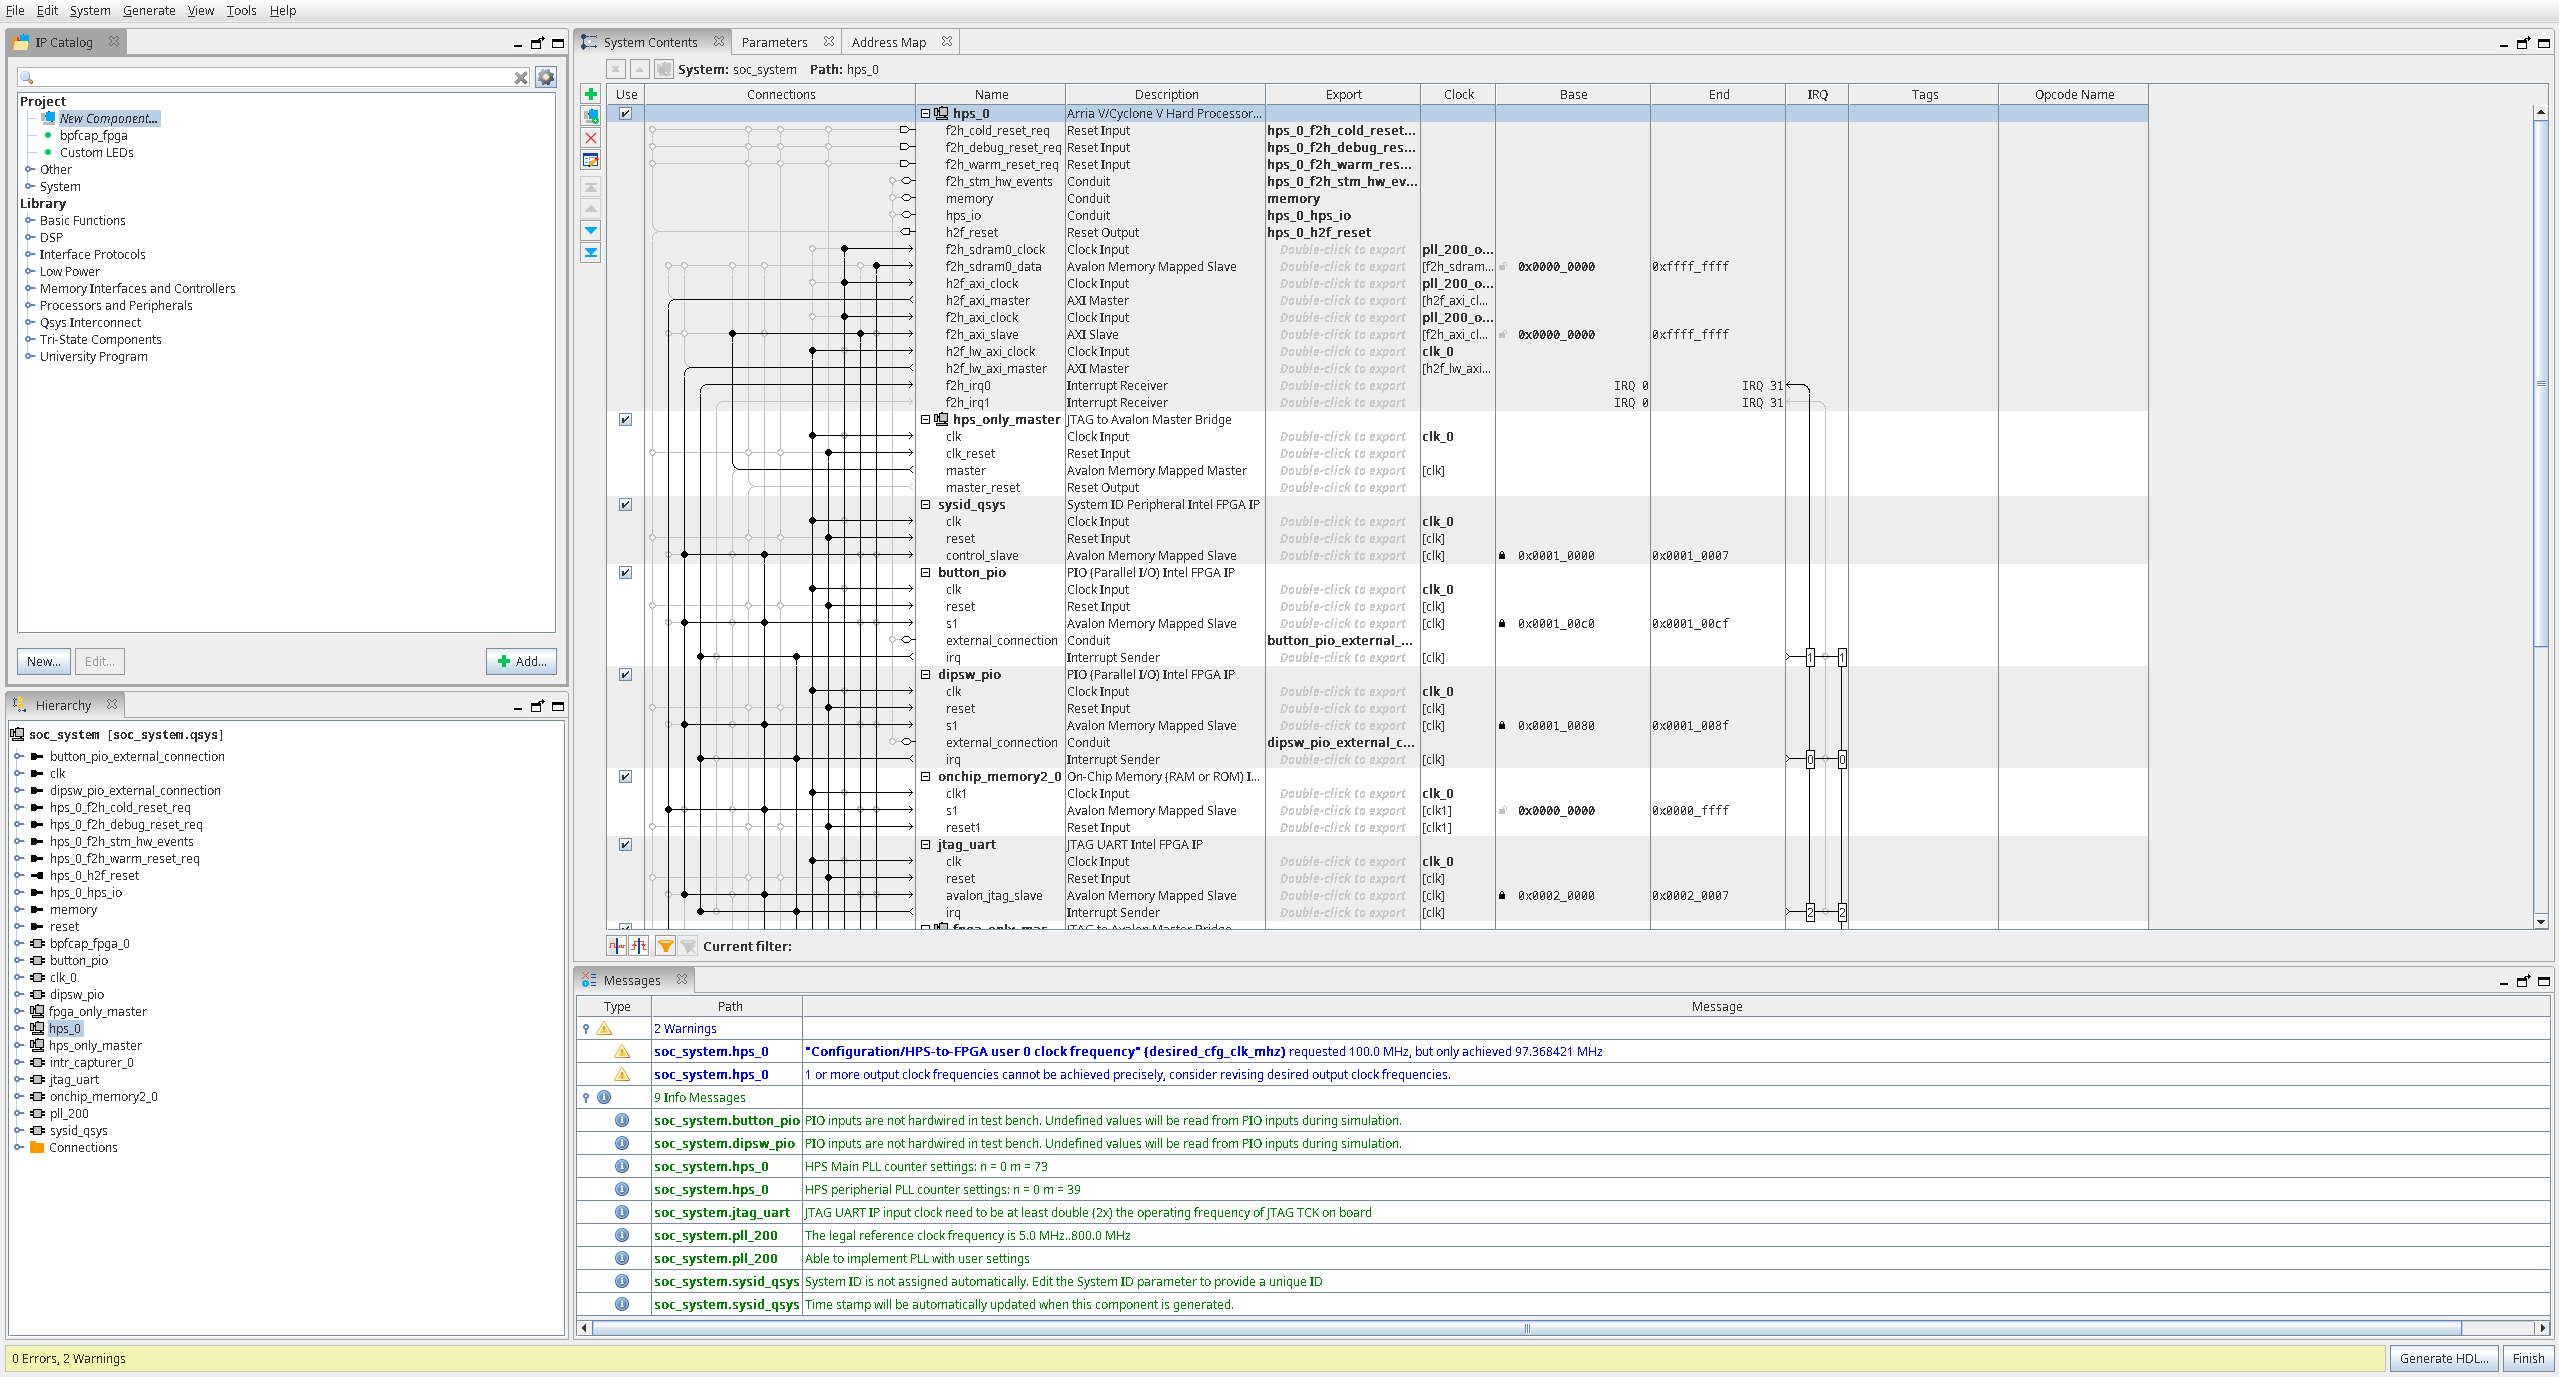Click the lock icon beside base 0x0002_0000
The height and width of the screenshot is (1377, 2559).
(1502, 896)
